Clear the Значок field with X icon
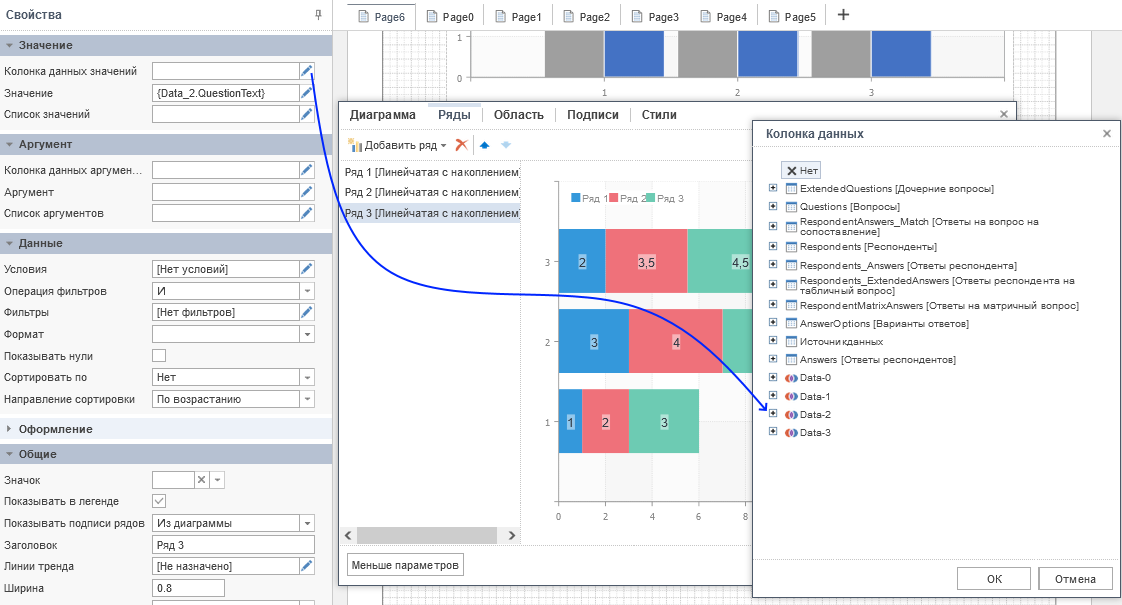Screen dimensions: 1122x605 click(202, 480)
